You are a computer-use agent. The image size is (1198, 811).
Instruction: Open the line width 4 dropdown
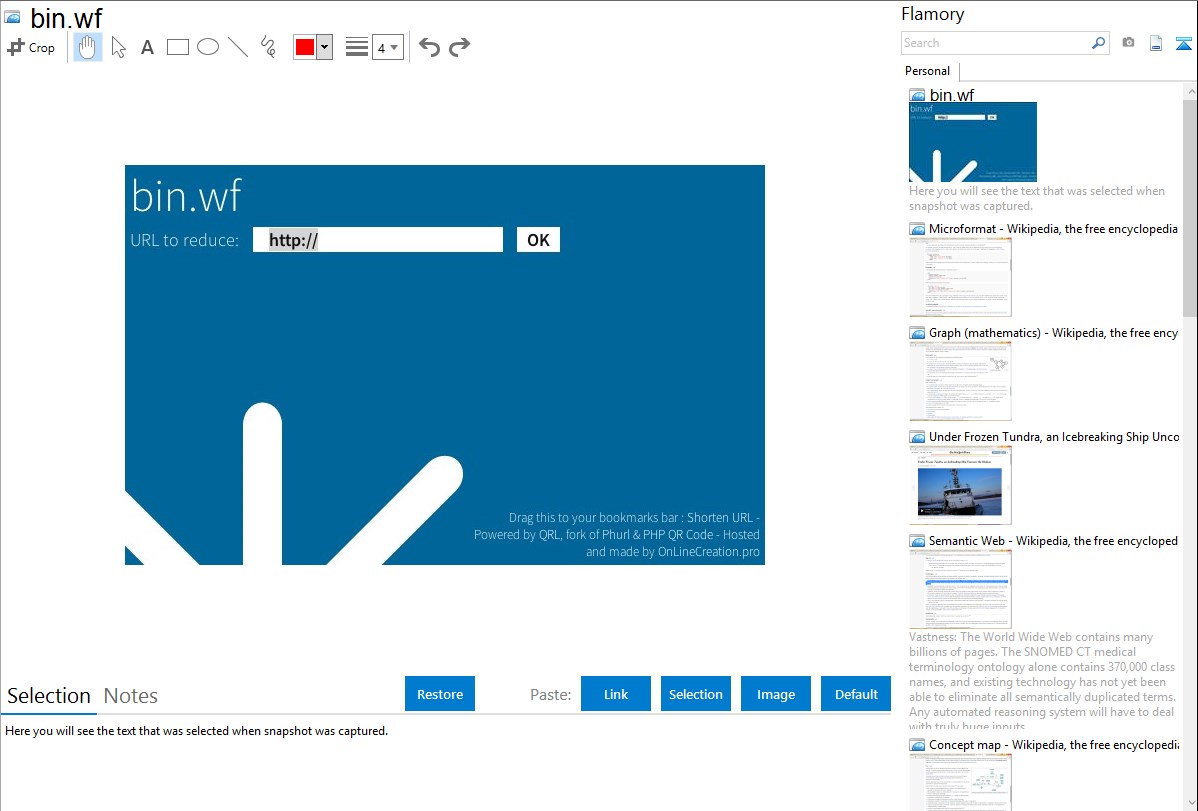click(387, 47)
